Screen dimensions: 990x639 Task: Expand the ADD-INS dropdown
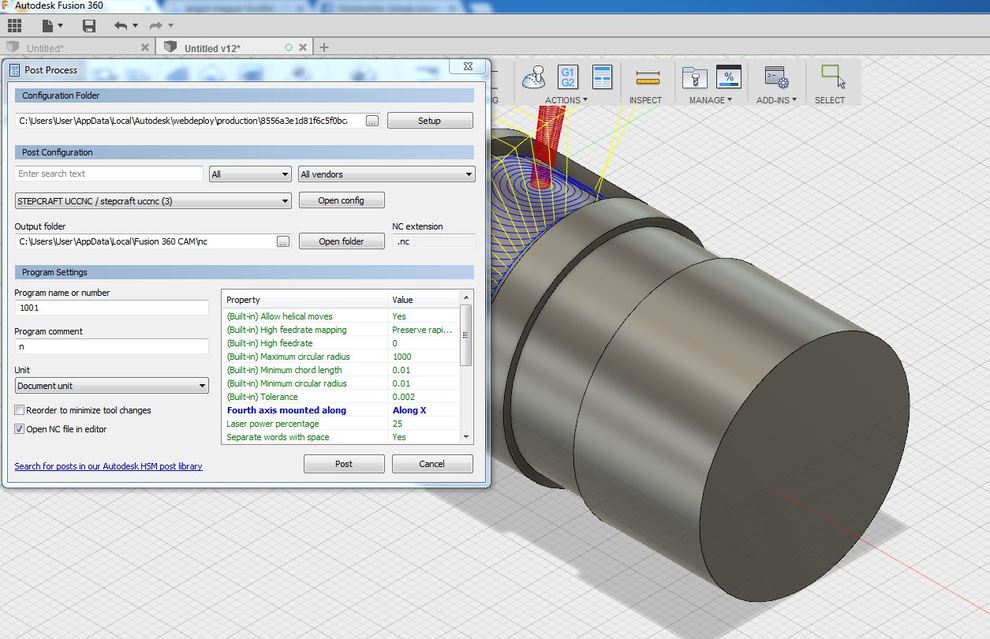pos(776,100)
